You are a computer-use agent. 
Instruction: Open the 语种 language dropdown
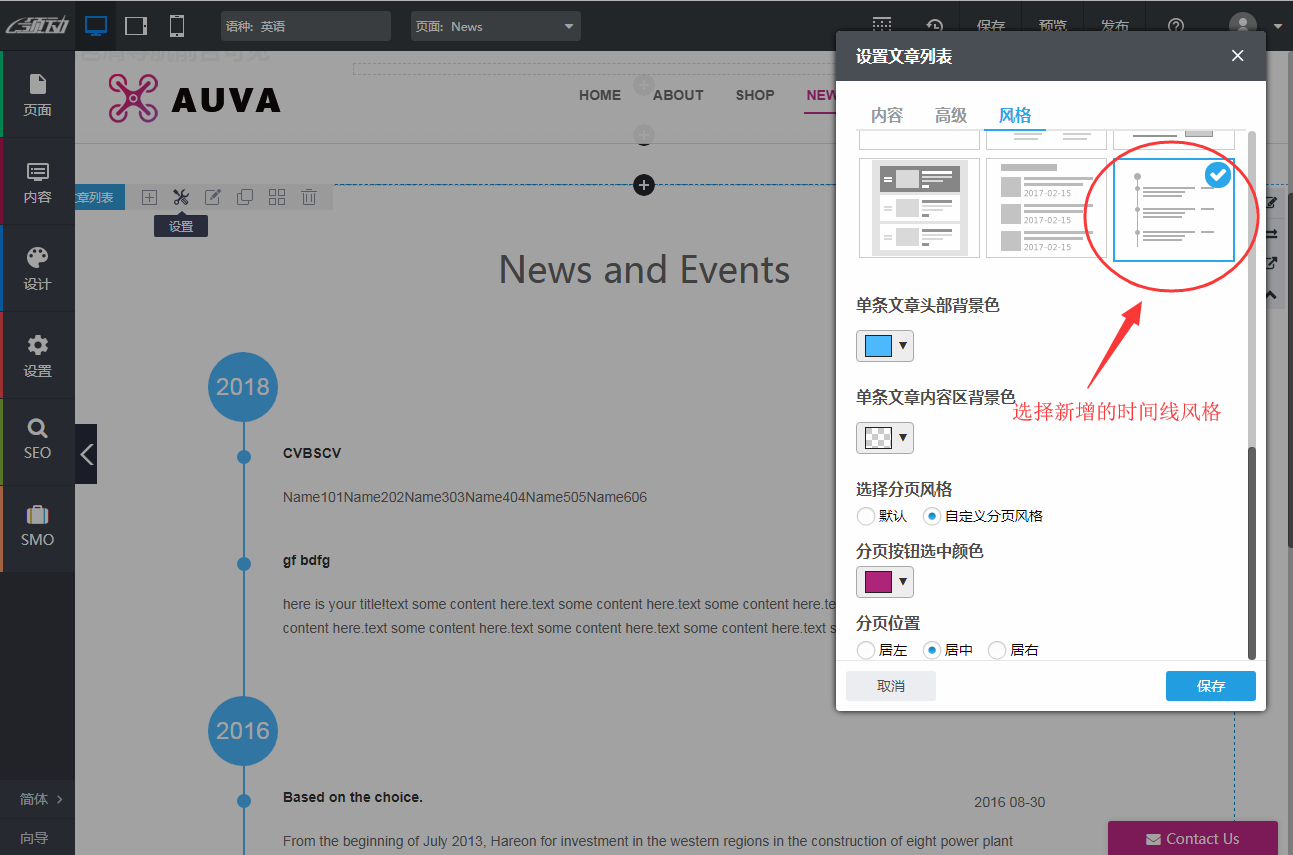(x=305, y=26)
